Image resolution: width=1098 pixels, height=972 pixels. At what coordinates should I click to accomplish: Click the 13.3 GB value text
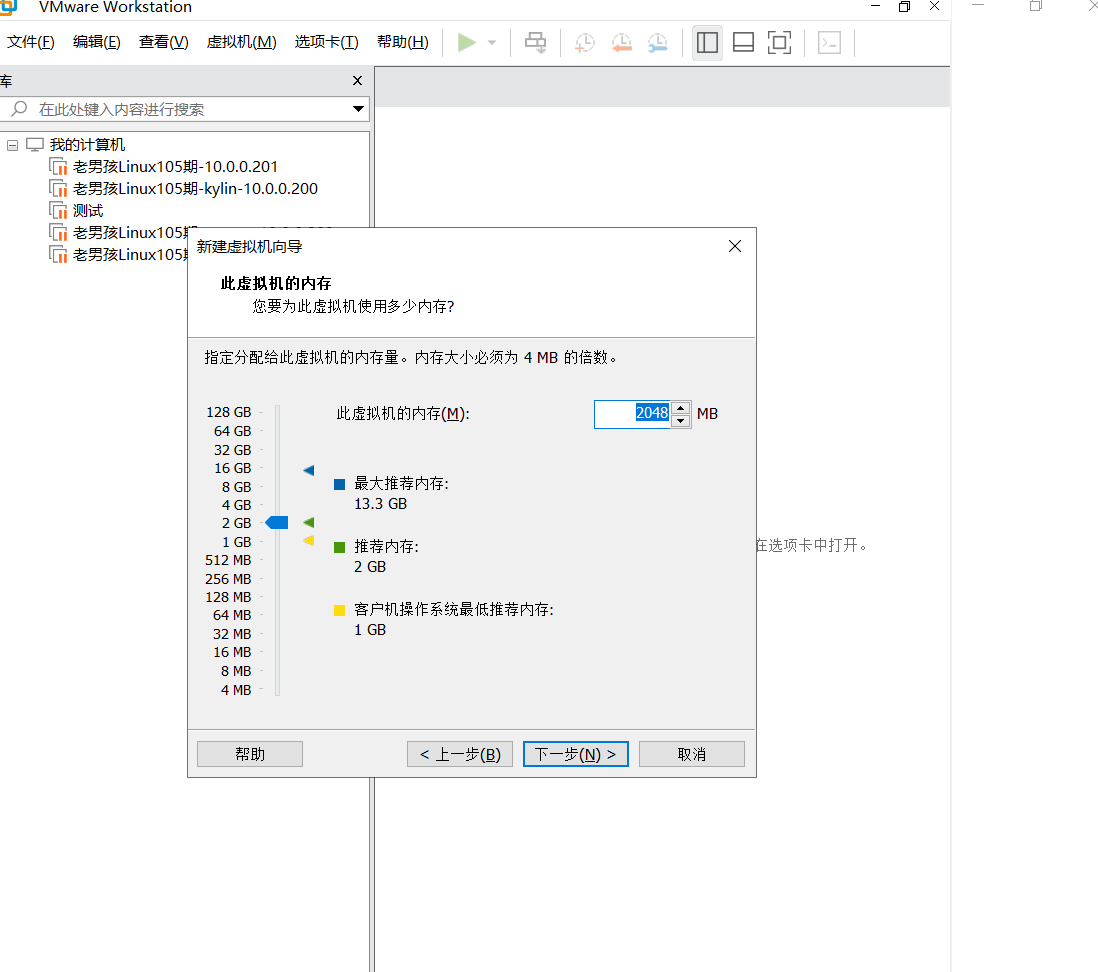pos(380,504)
